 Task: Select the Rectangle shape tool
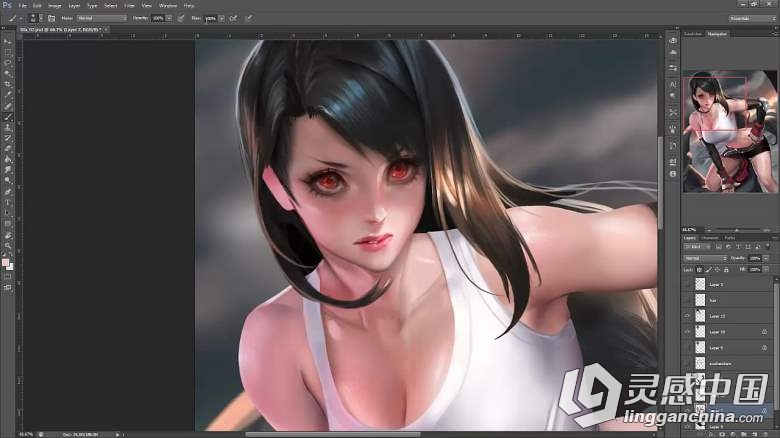coord(7,224)
